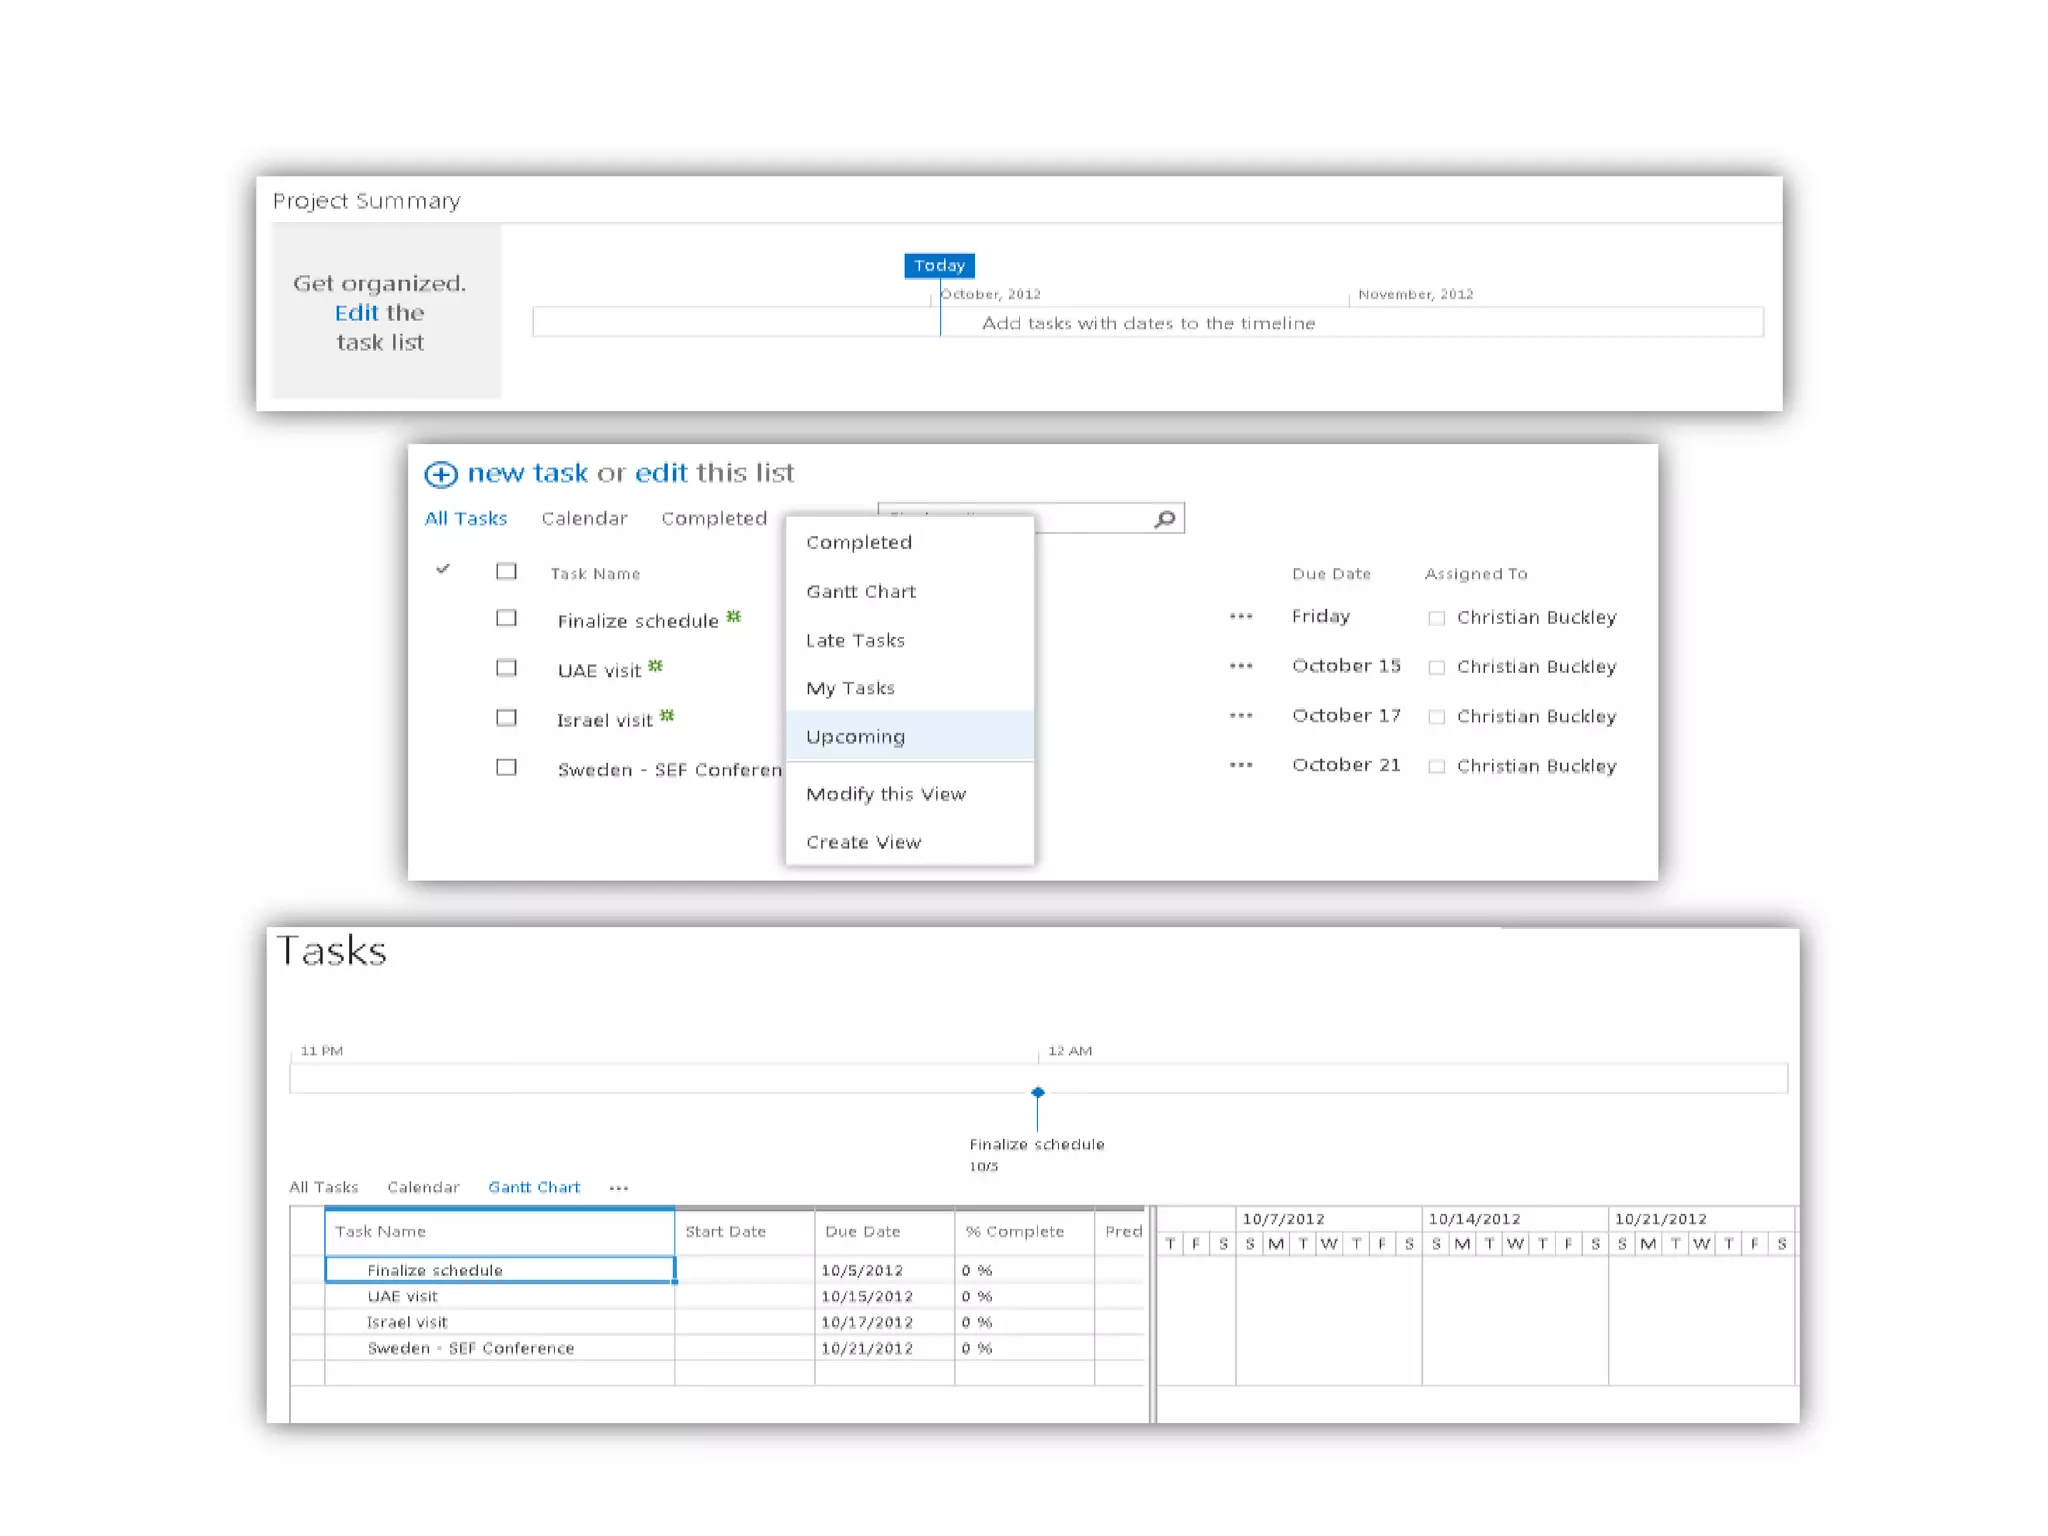Open ellipsis menu for Israel visit row
Screen dimensions: 2048x1536
pos(1241,716)
